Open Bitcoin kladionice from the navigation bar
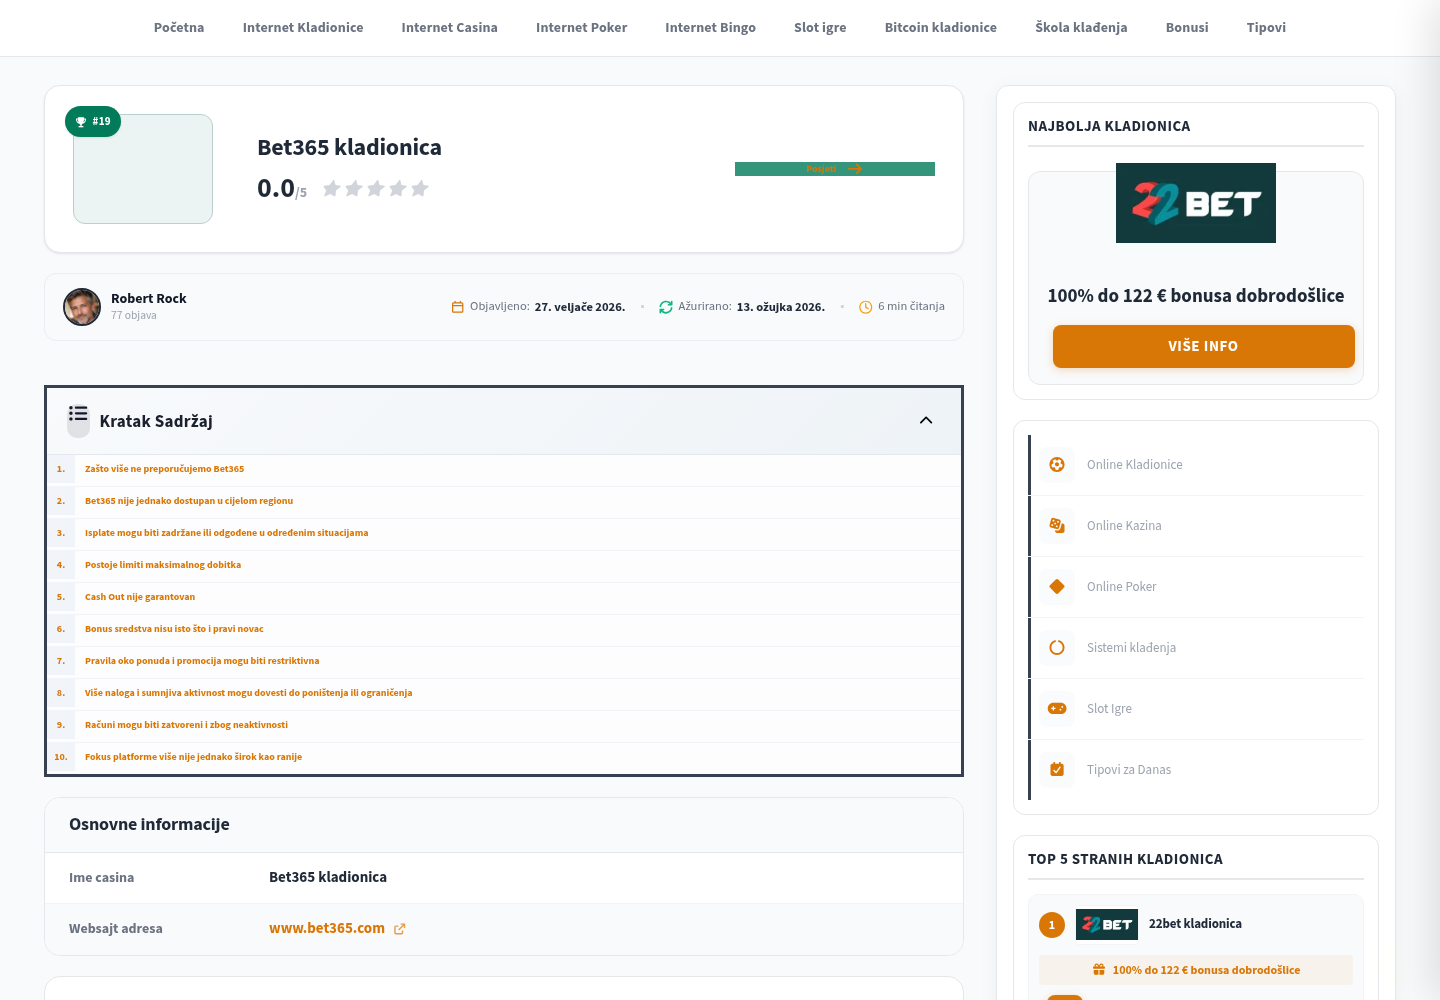1440x1000 pixels. [x=941, y=28]
